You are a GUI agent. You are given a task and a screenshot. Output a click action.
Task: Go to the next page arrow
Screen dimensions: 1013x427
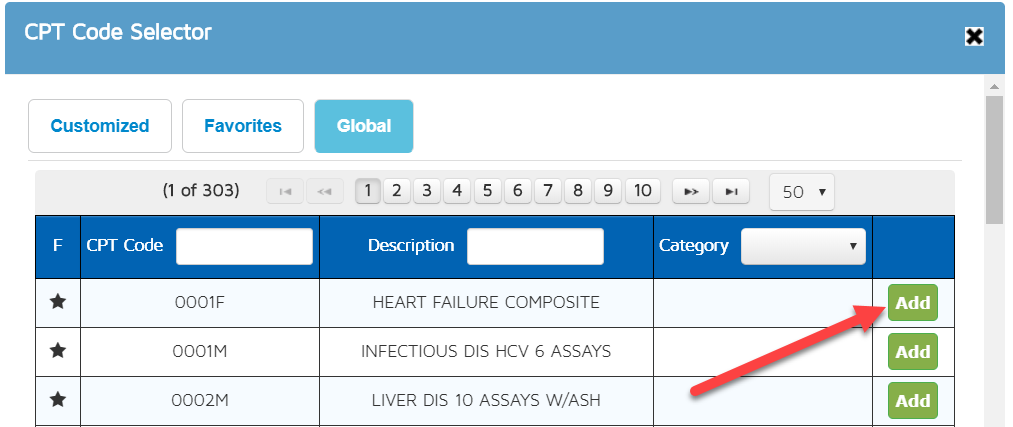(690, 191)
